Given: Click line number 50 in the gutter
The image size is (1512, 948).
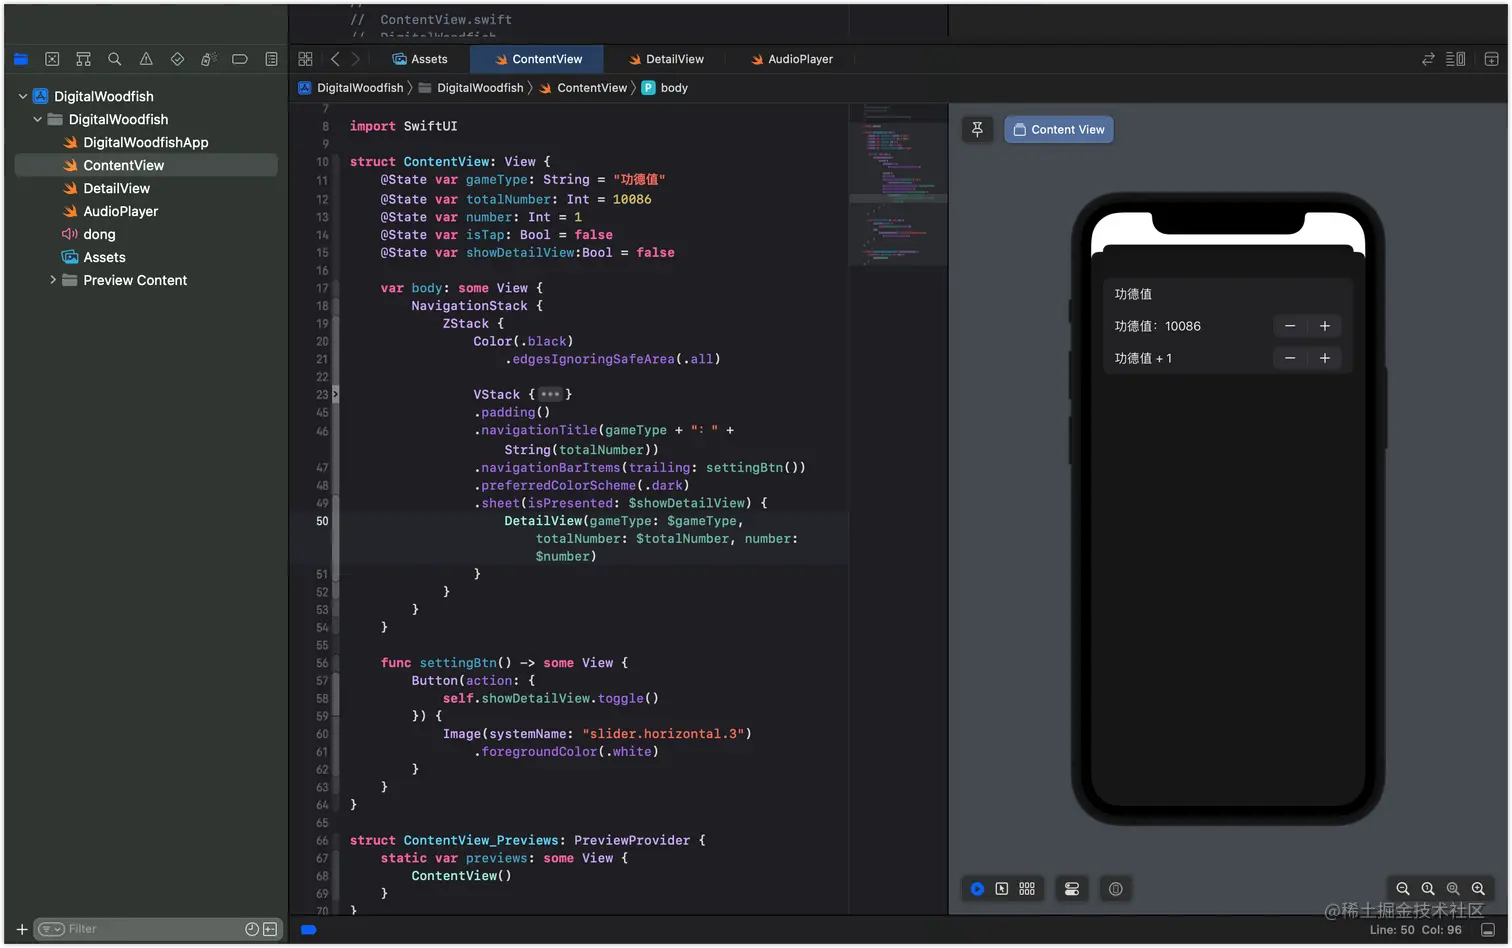Looking at the screenshot, I should tap(322, 521).
